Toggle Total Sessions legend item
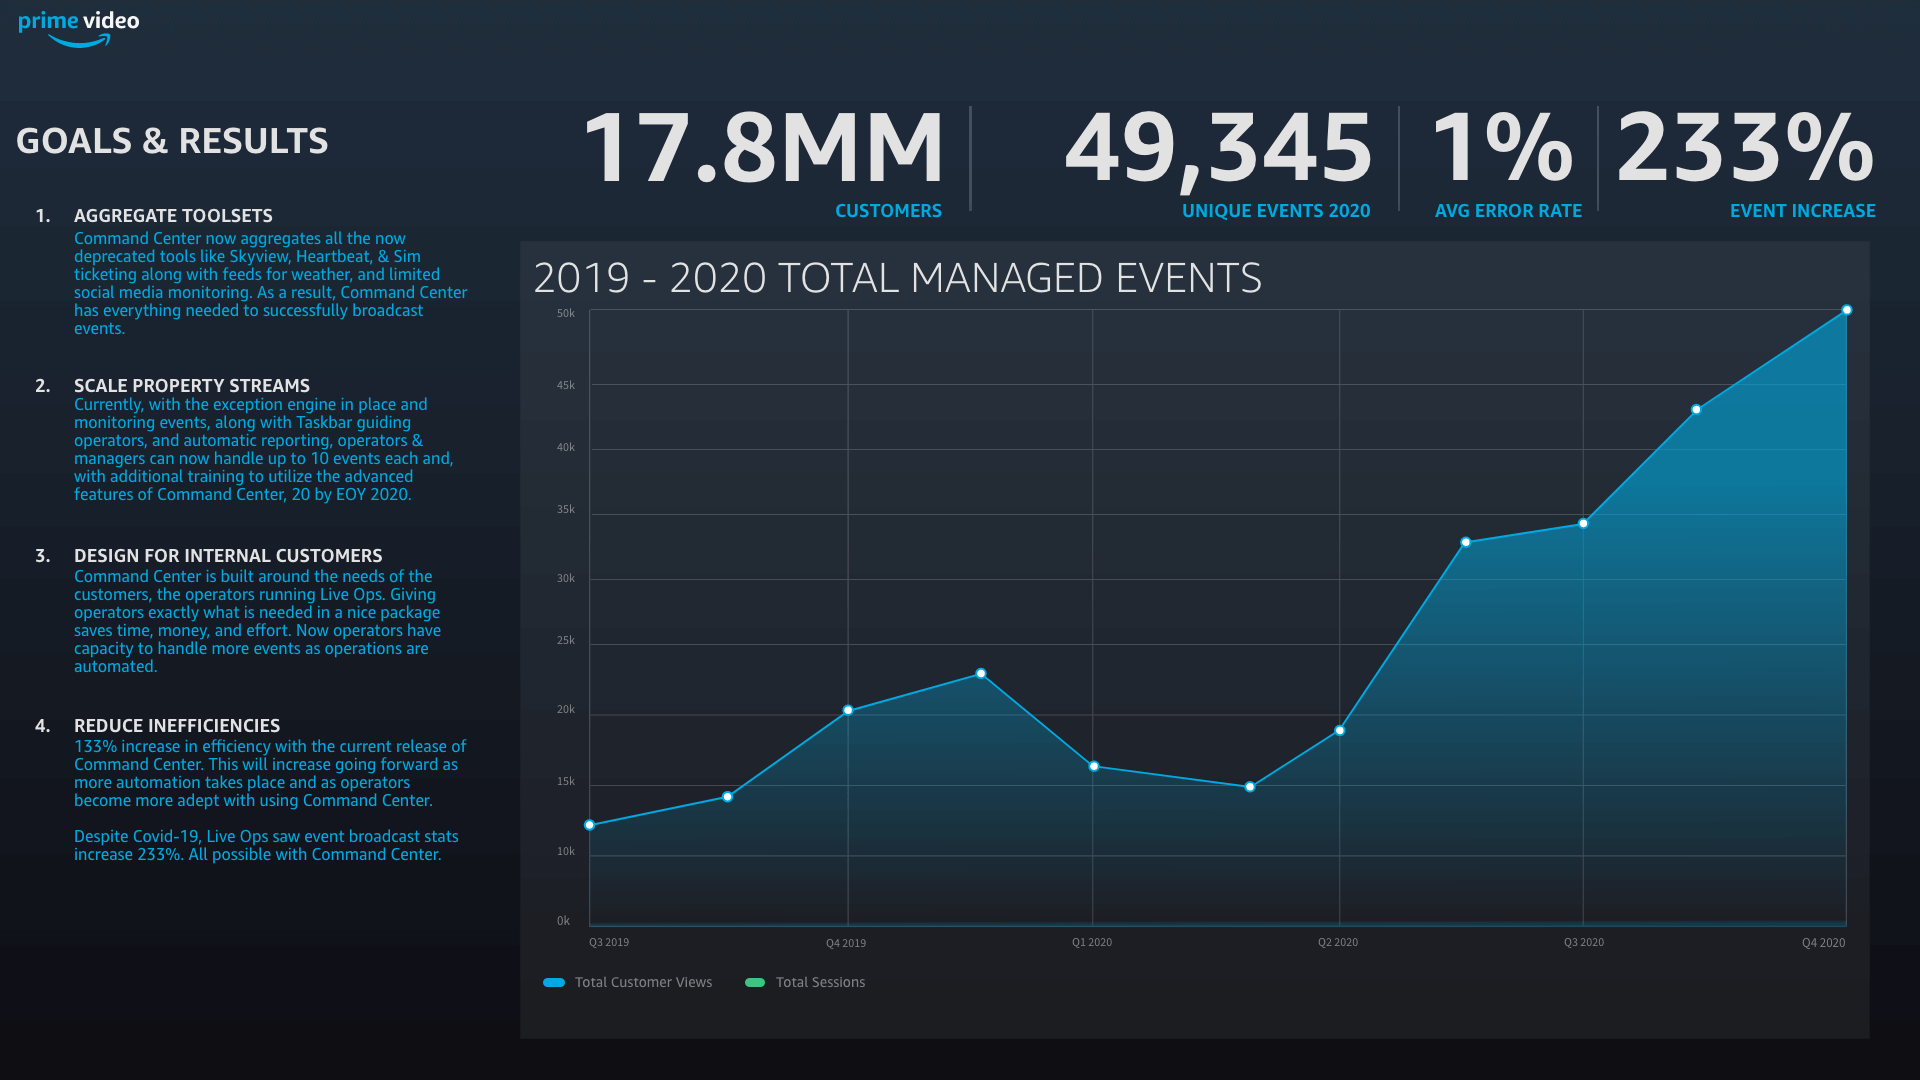 820,982
